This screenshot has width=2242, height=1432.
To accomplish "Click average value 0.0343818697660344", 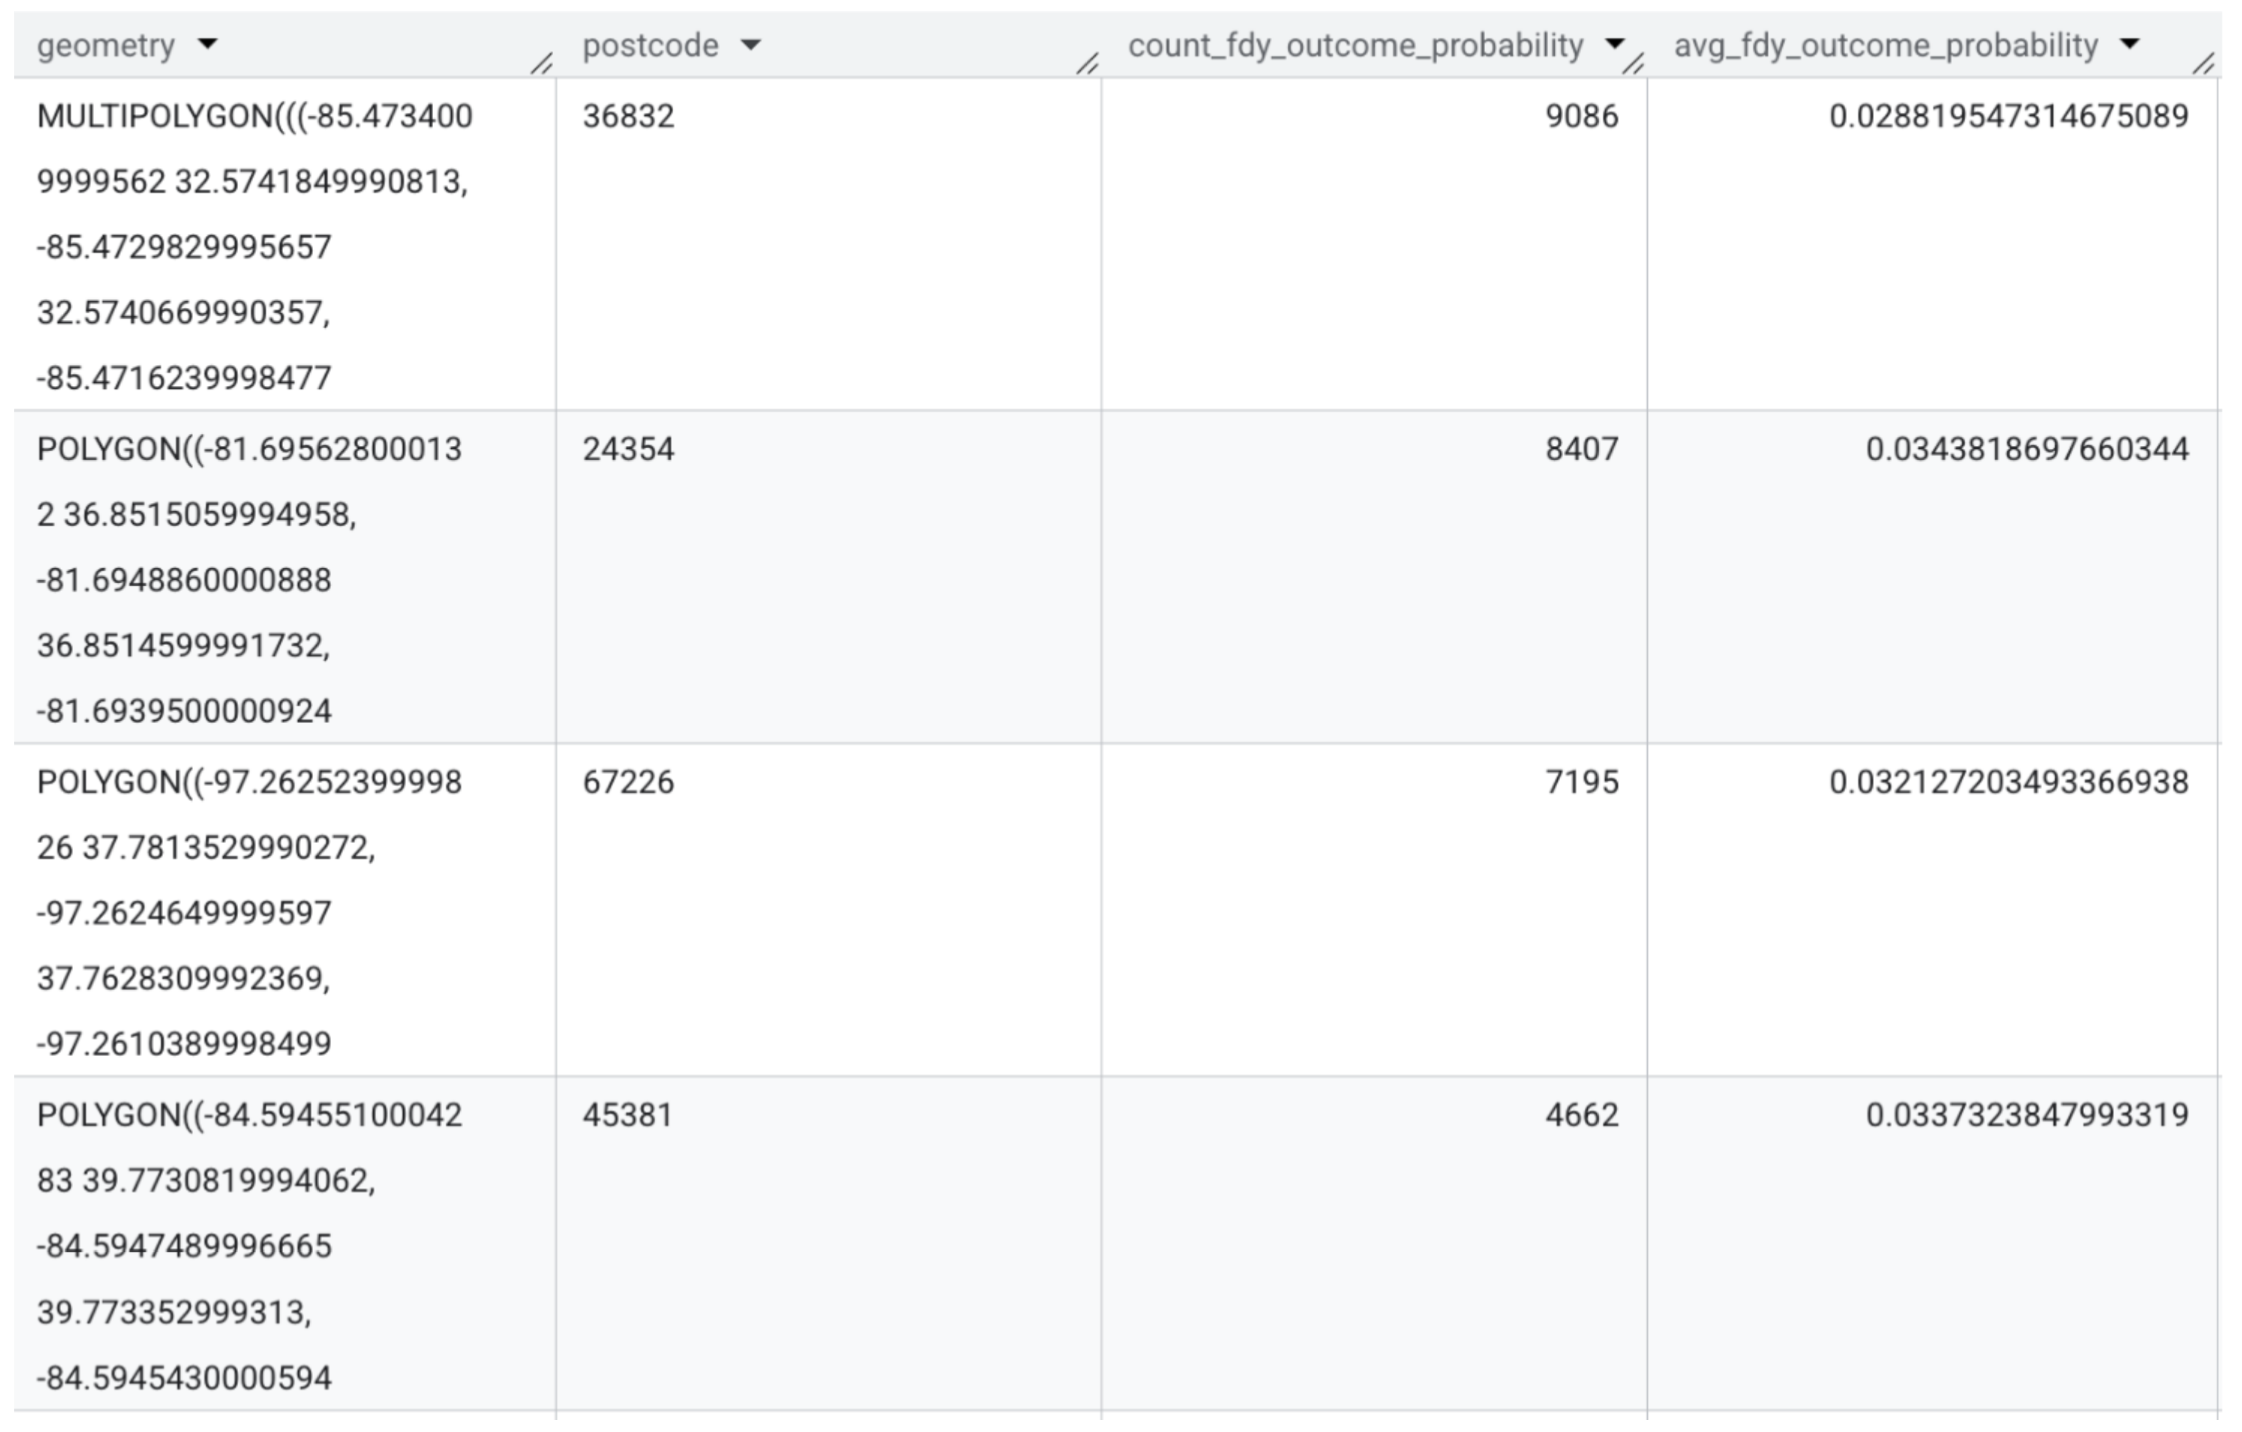I will (x=2026, y=449).
